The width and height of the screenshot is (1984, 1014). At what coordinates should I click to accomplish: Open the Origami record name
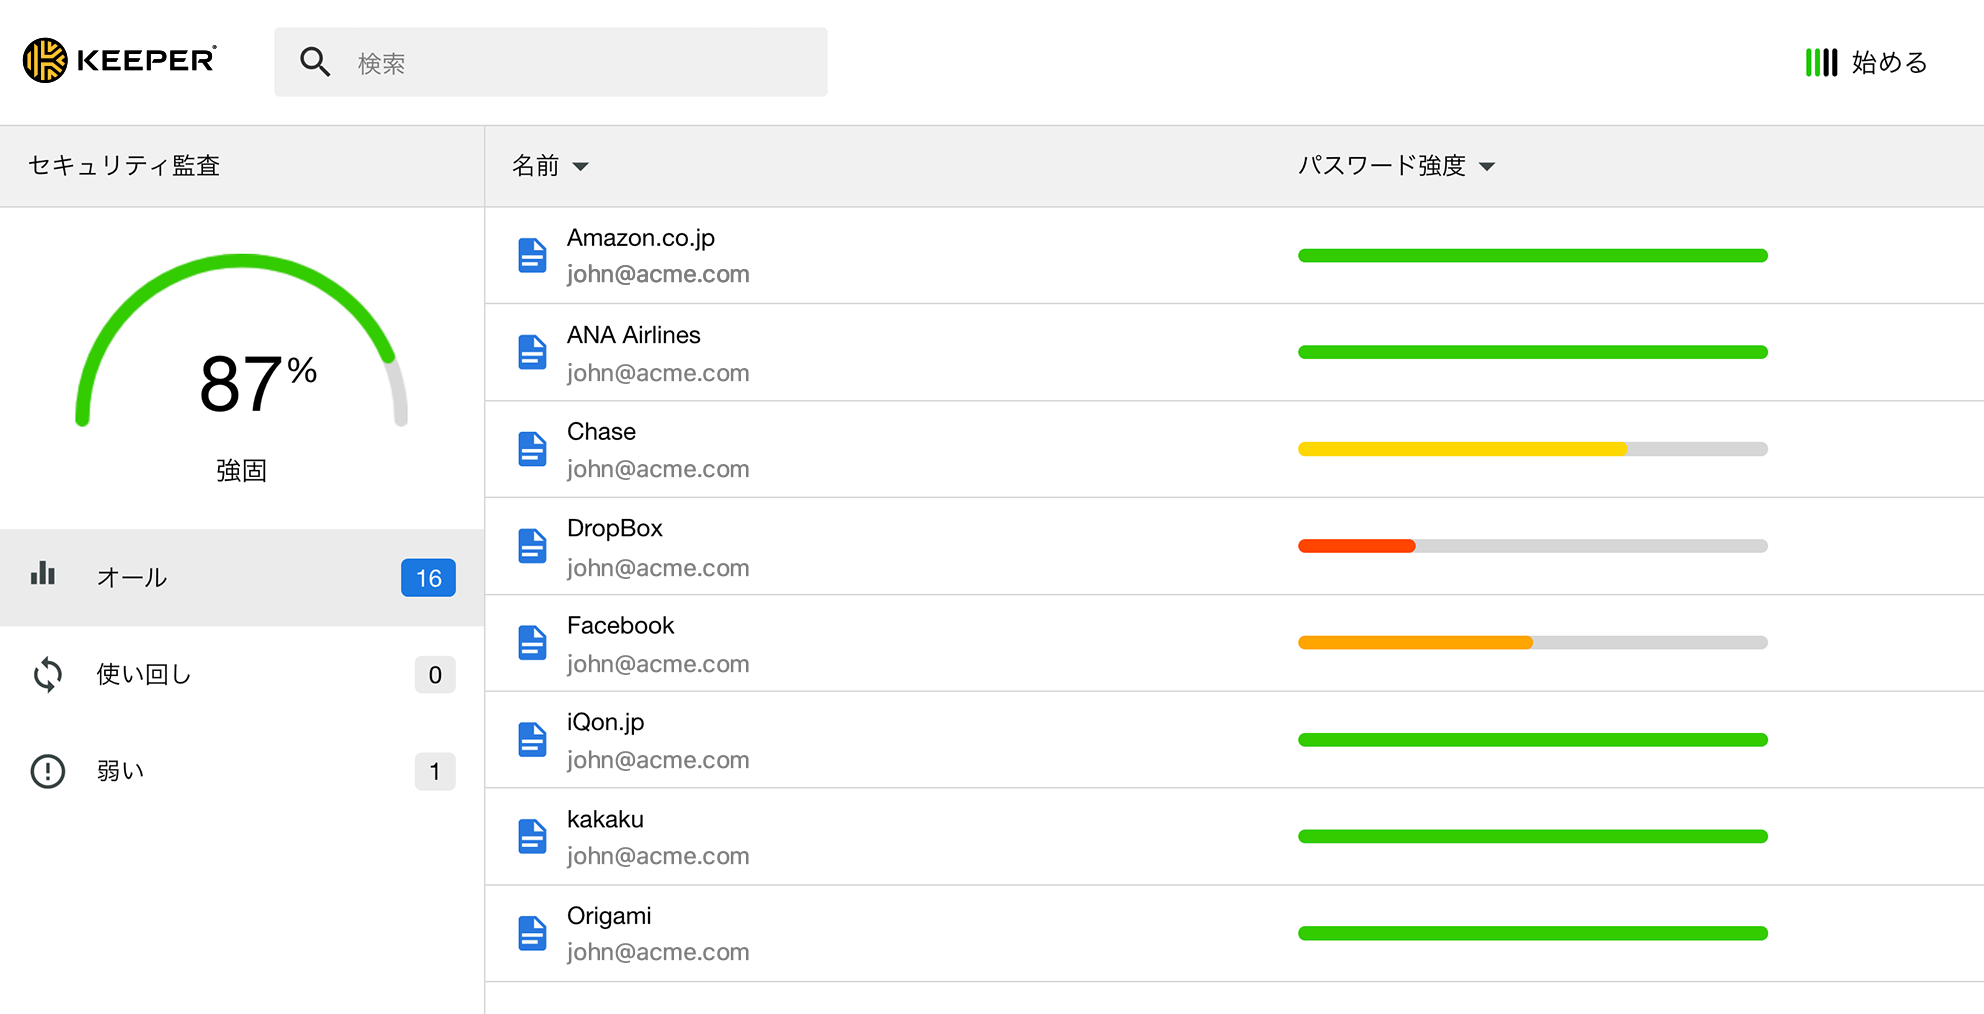[x=609, y=916]
